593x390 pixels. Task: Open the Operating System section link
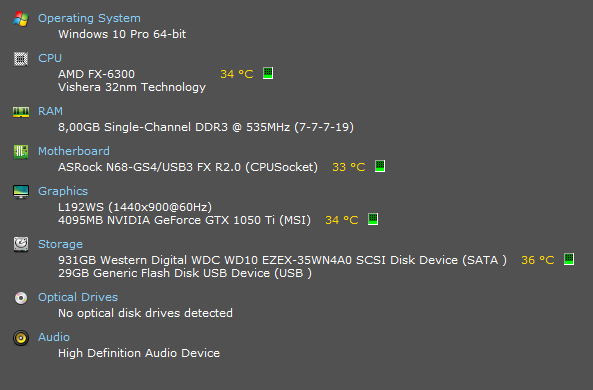(89, 18)
